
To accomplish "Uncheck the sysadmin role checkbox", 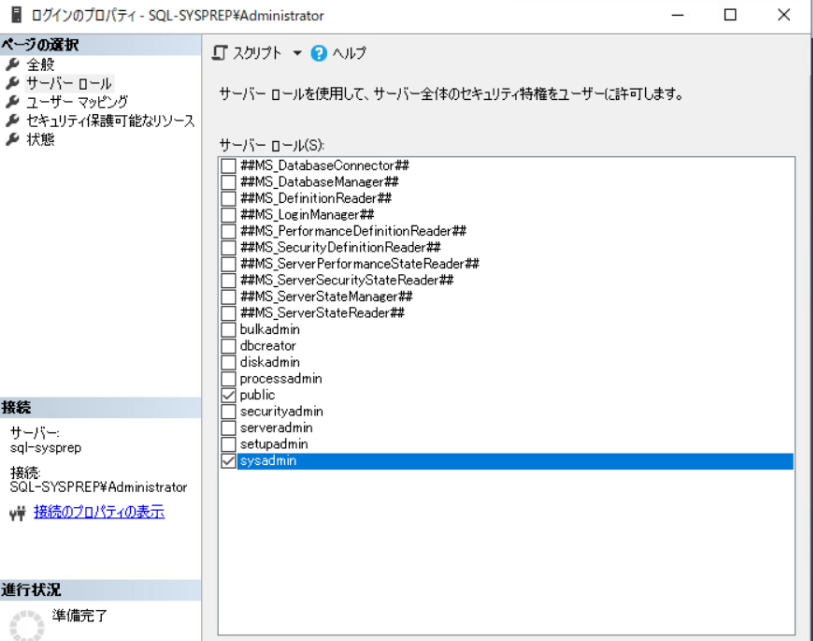I will pos(228,461).
